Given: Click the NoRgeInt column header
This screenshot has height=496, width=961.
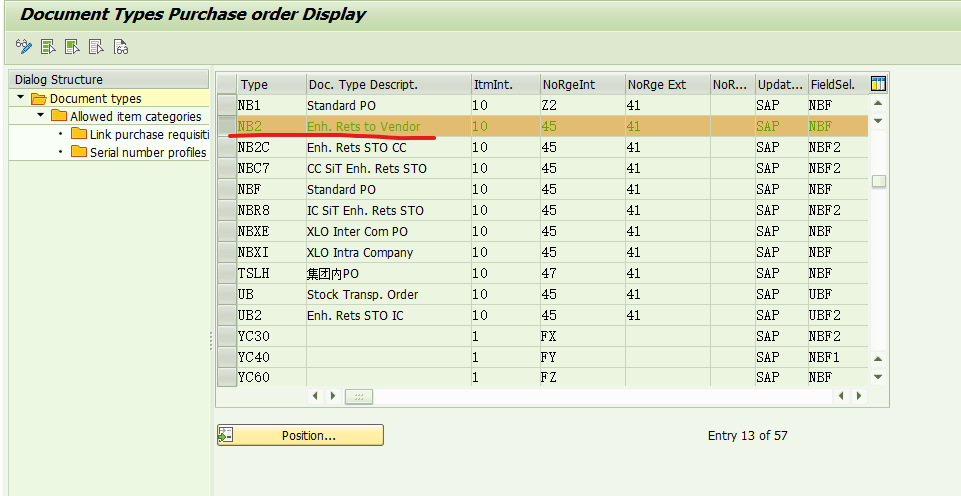Looking at the screenshot, I should [582, 85].
